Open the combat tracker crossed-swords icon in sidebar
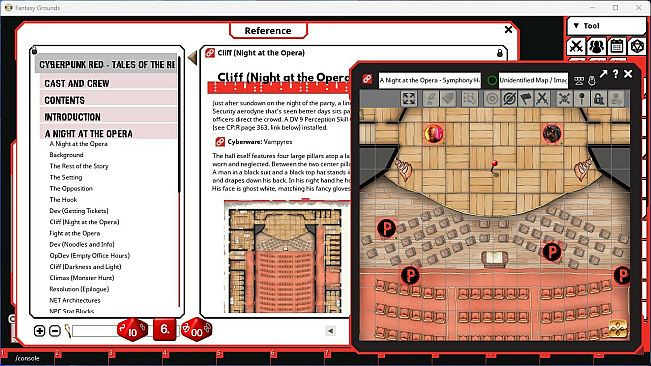 click(576, 46)
